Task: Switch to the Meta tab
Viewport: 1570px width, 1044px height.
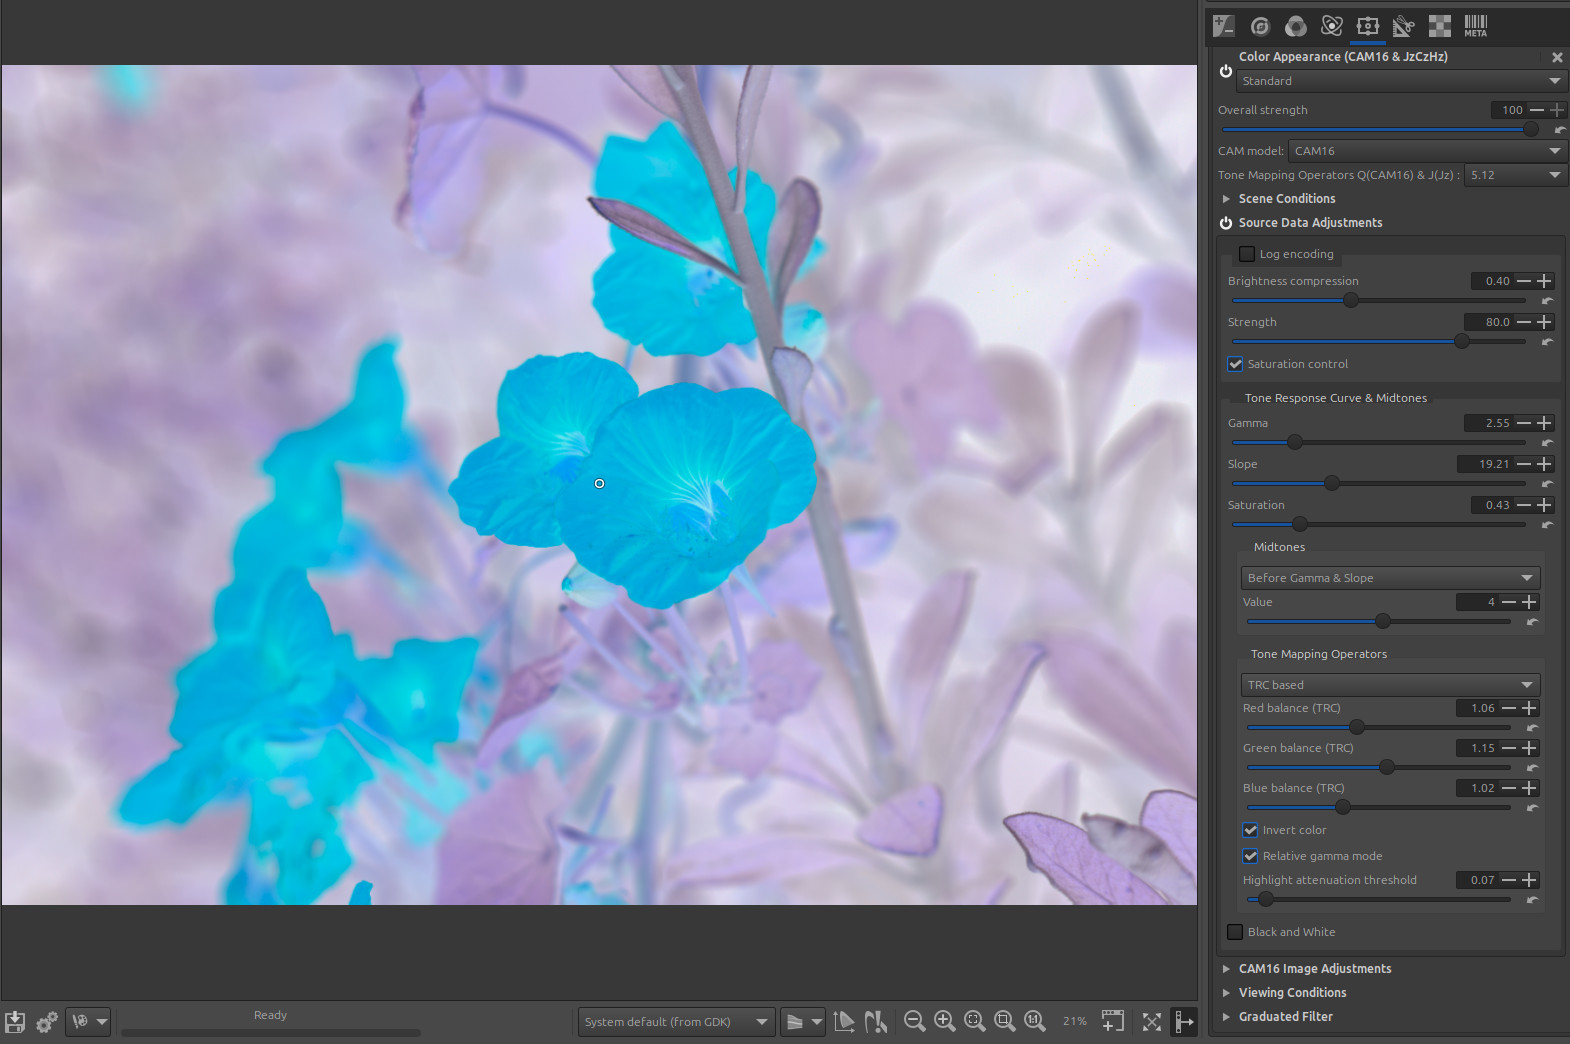Action: [1475, 26]
